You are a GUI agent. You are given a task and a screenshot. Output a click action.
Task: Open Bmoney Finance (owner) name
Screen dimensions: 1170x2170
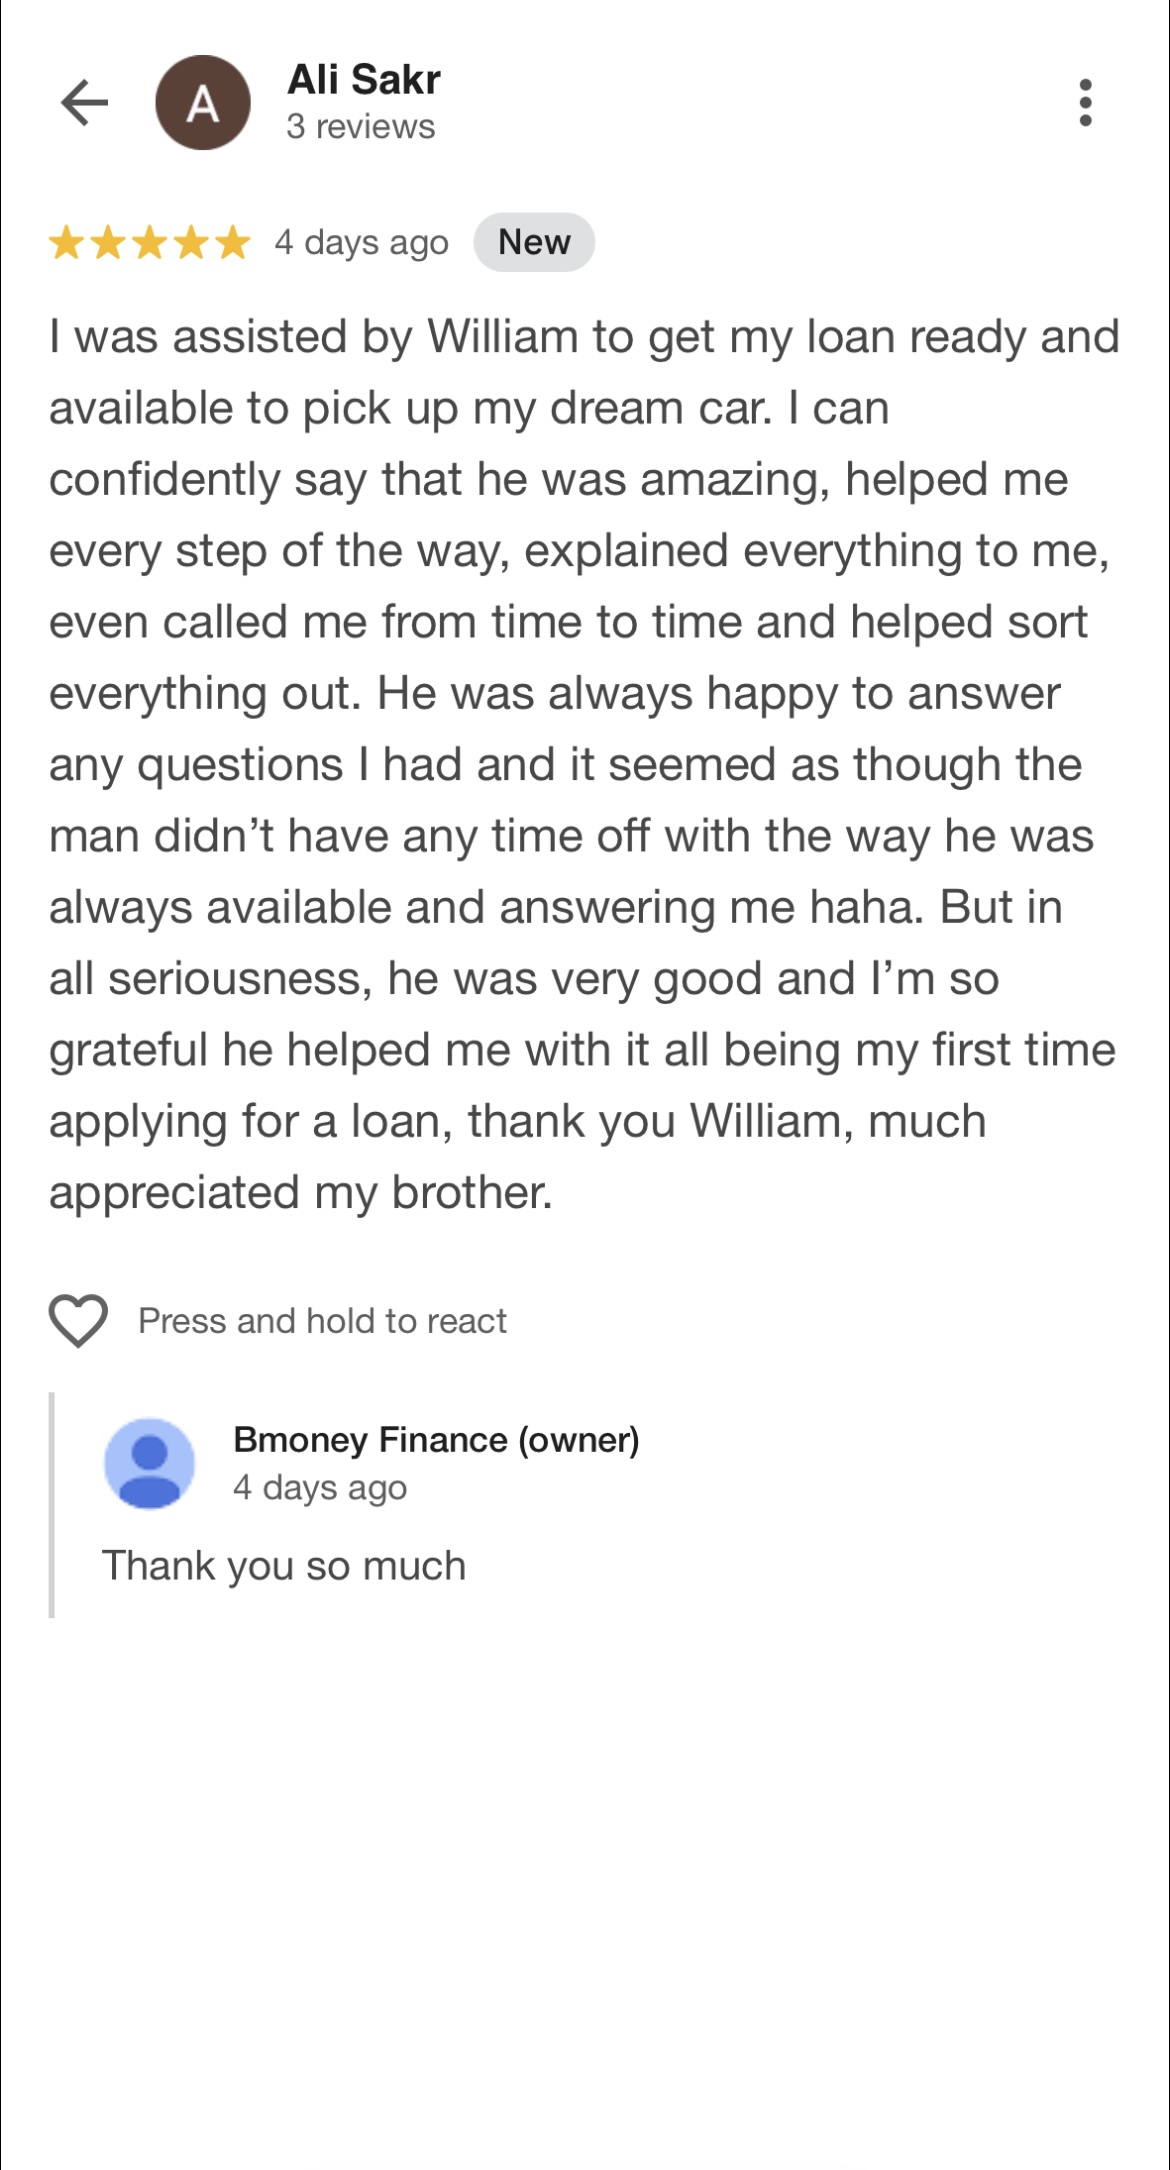436,1440
